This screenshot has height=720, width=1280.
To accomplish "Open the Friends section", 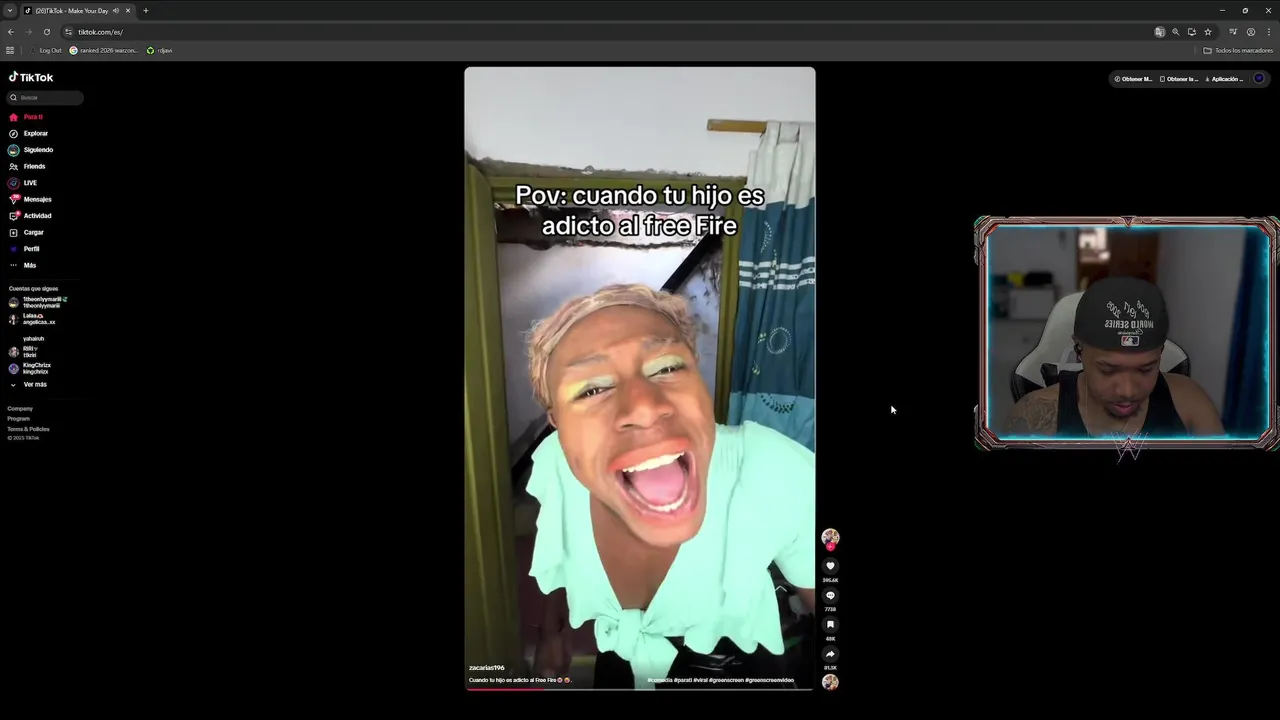I will click(x=28, y=166).
